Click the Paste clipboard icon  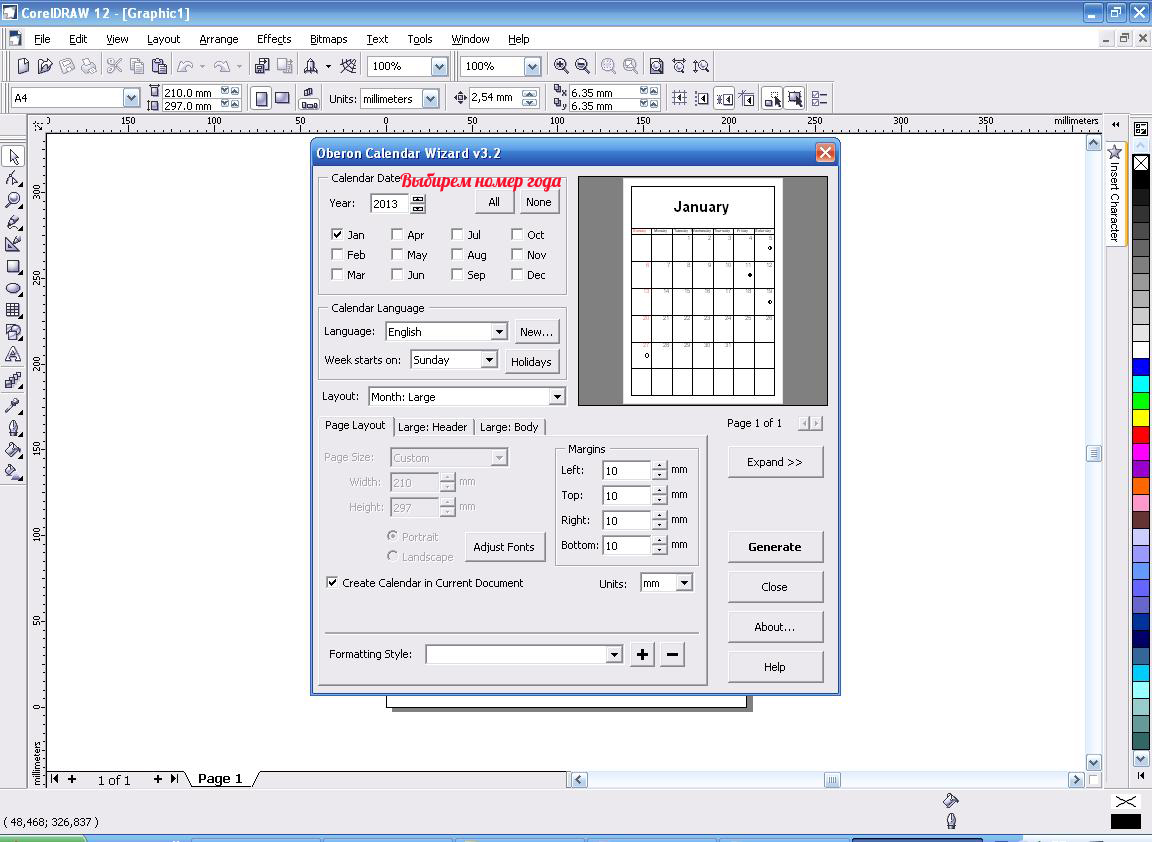click(x=159, y=66)
